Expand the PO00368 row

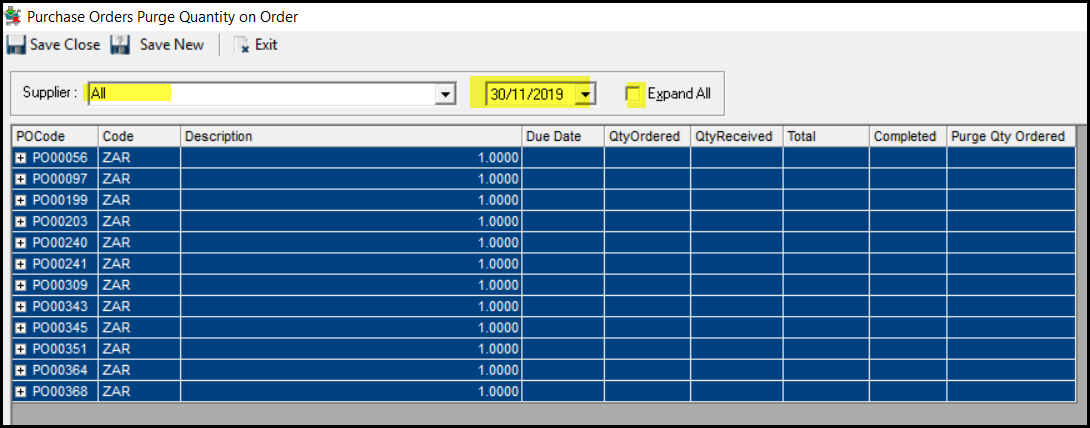tap(21, 390)
